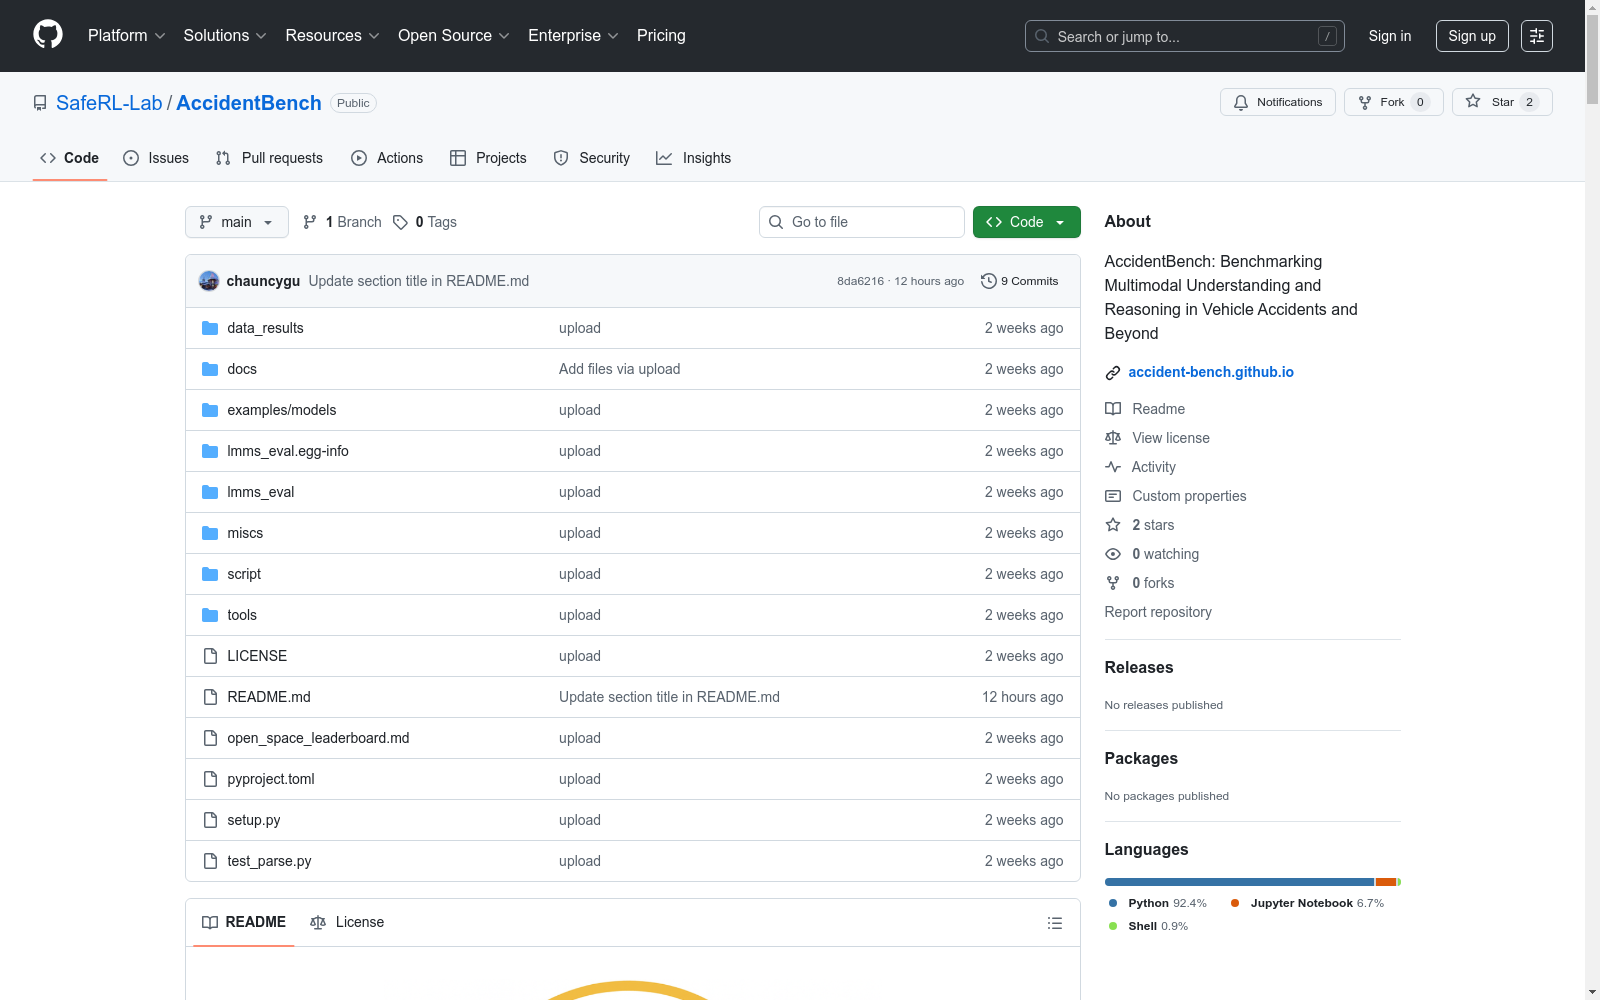Click the Custom properties note icon
1600x1000 pixels.
pyautogui.click(x=1113, y=496)
